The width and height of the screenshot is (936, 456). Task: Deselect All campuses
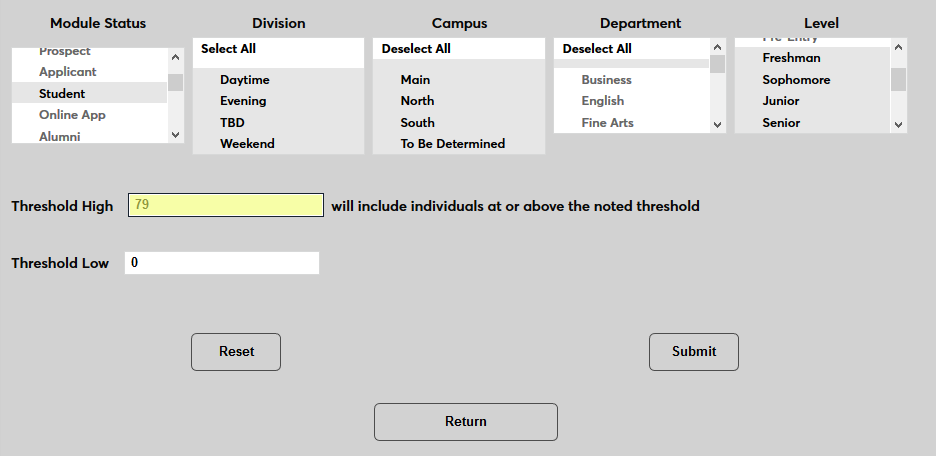416,49
